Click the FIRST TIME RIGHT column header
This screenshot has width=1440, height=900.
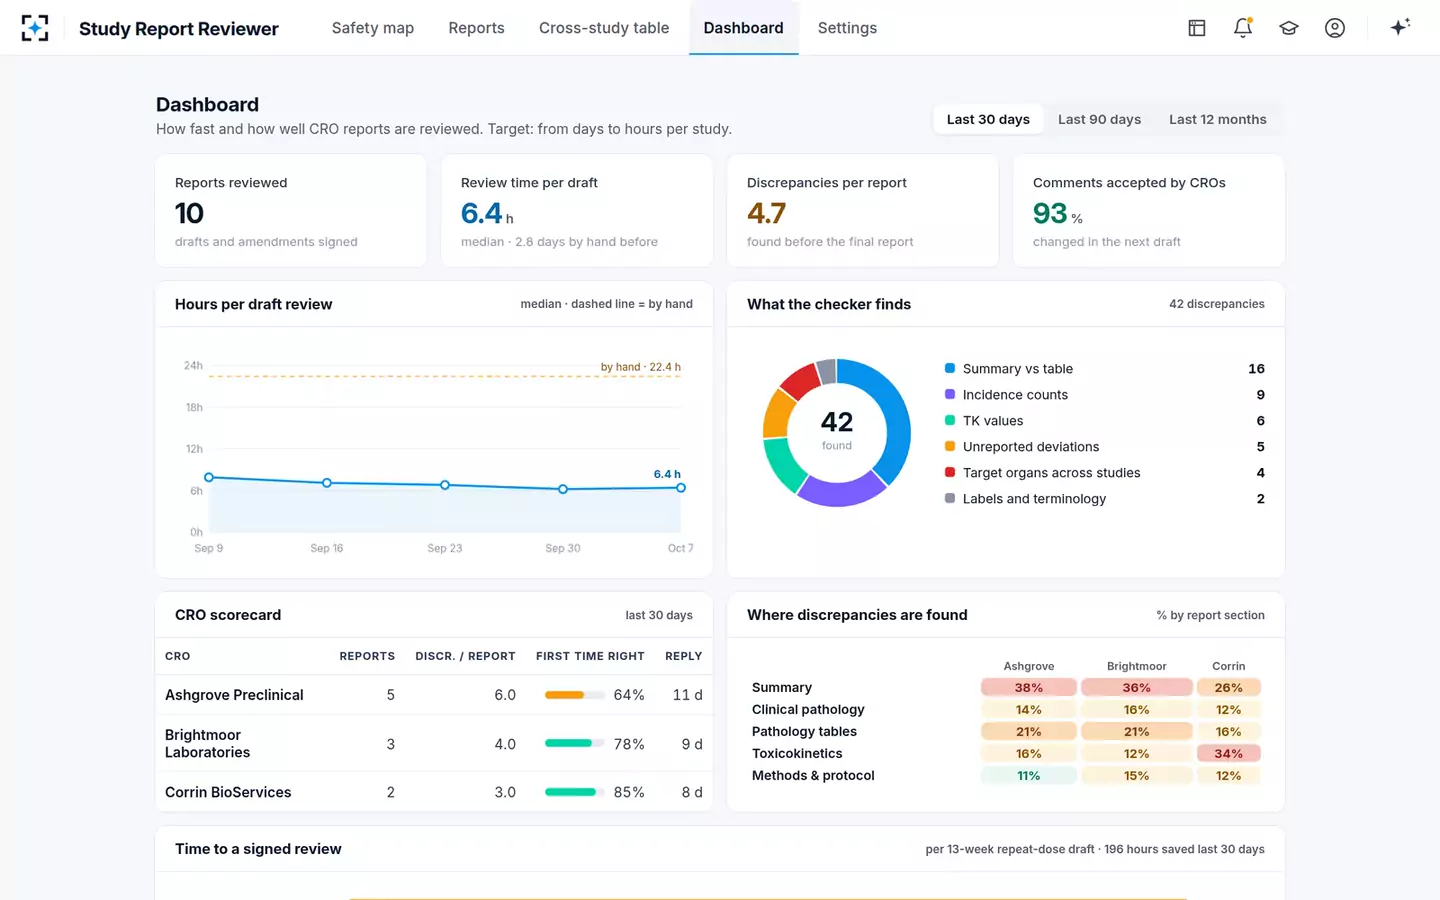pos(590,656)
